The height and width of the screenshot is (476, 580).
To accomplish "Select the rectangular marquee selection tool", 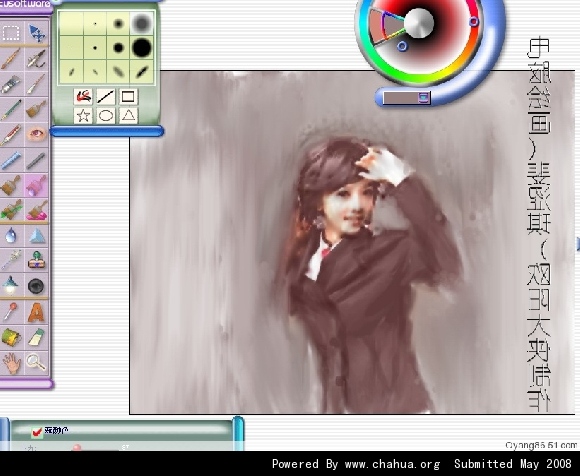I will [x=11, y=33].
